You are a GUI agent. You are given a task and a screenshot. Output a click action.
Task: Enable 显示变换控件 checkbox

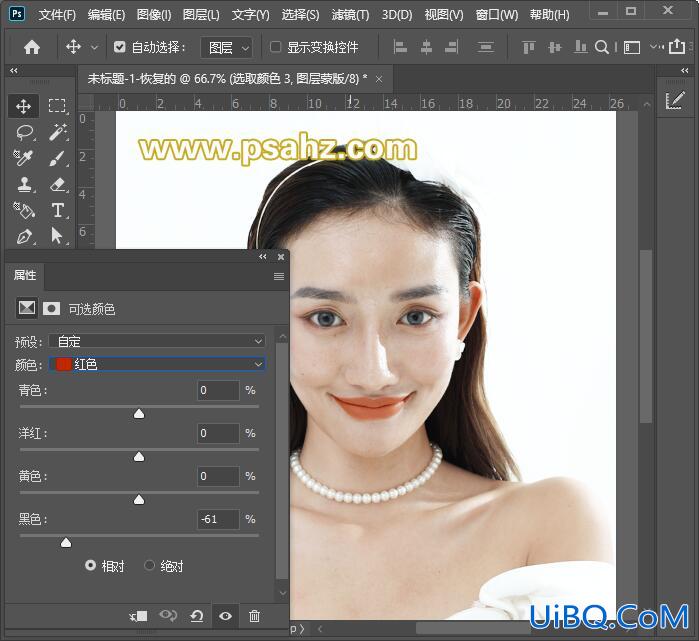(275, 46)
